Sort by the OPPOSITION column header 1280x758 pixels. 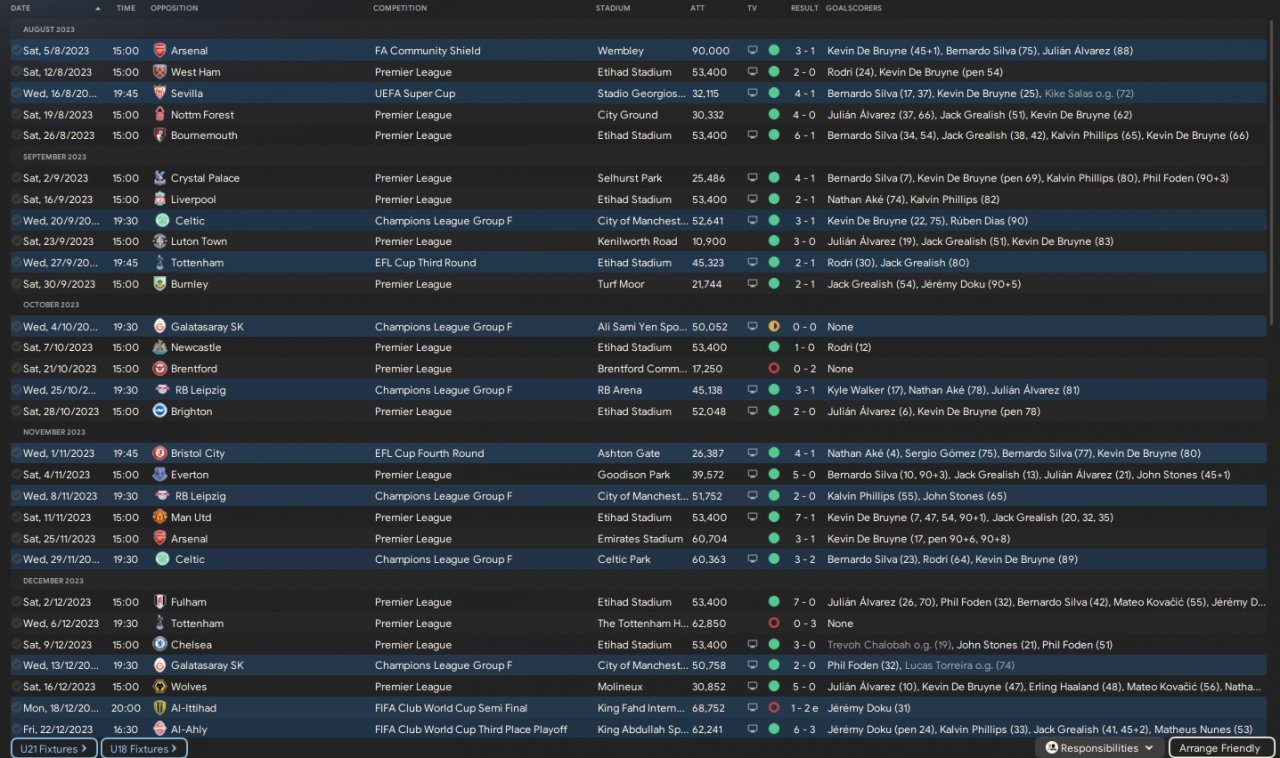(174, 8)
